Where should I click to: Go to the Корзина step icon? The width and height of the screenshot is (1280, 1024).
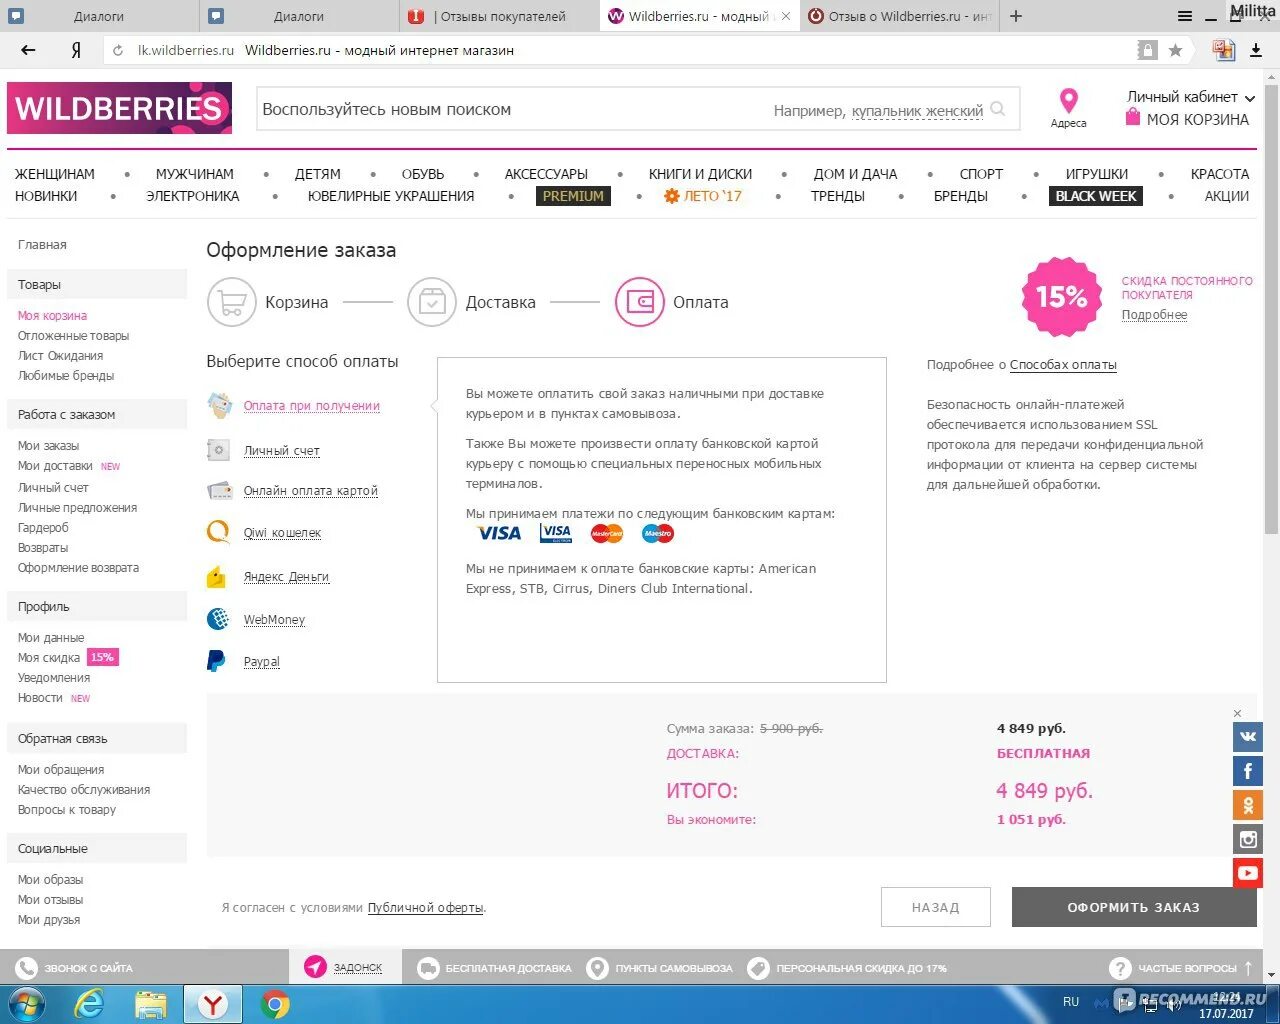point(232,302)
